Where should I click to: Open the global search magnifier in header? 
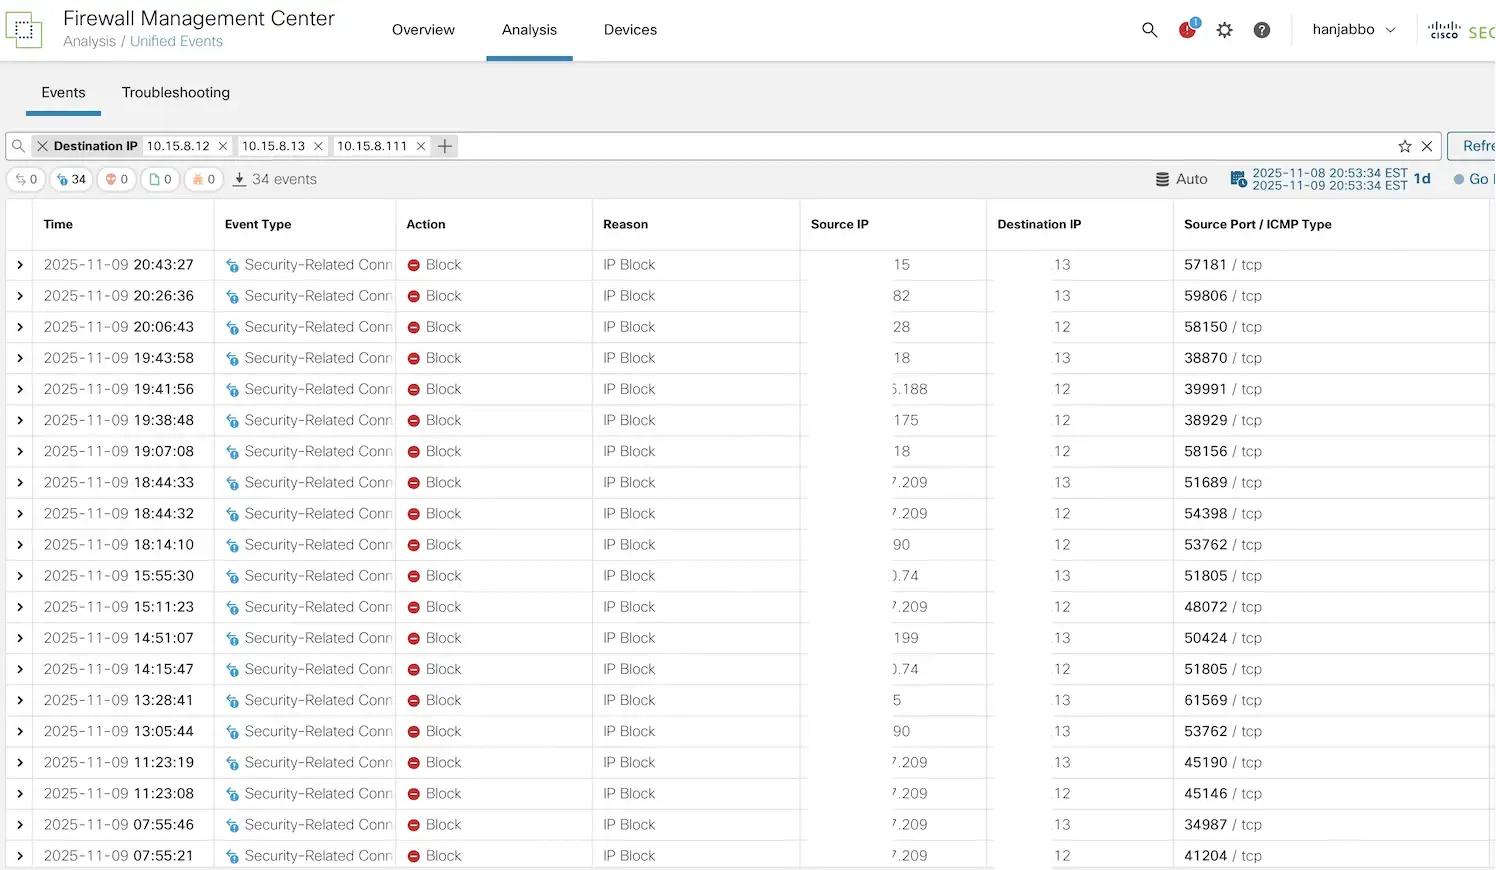(1150, 30)
